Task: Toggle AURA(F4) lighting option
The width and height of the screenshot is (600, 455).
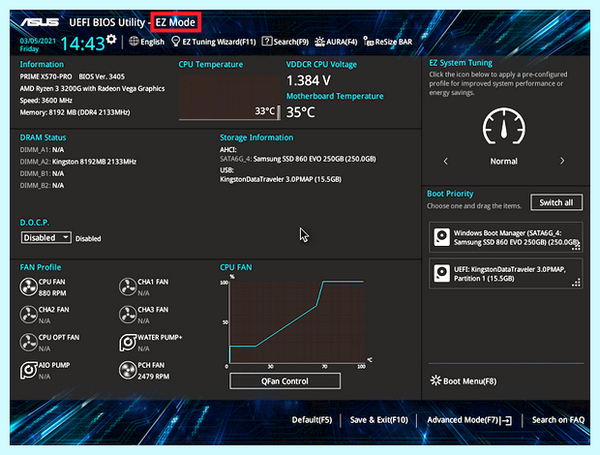Action: [336, 41]
